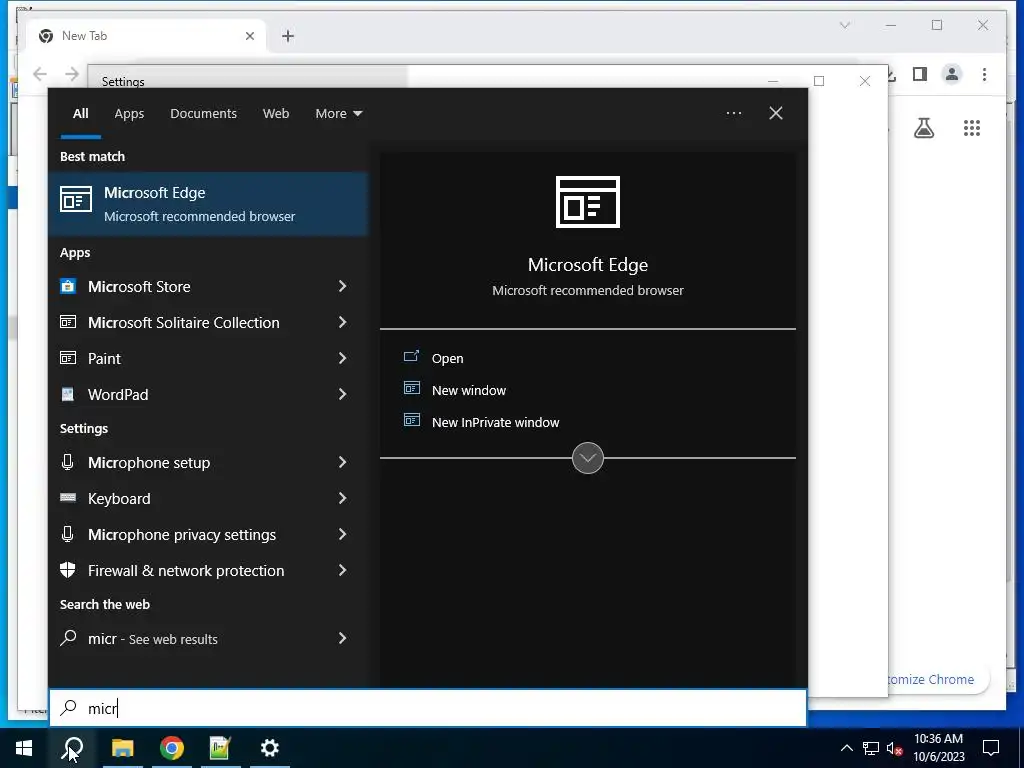Open Chrome tab search chevron
The height and width of the screenshot is (768, 1024).
coord(844,25)
